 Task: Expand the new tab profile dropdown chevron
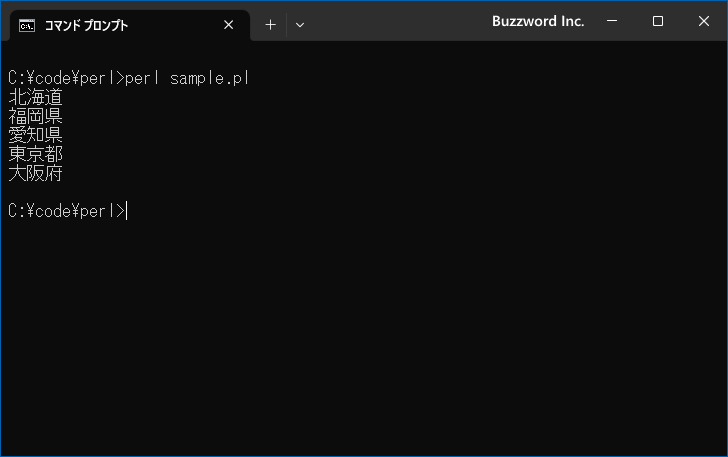click(300, 25)
